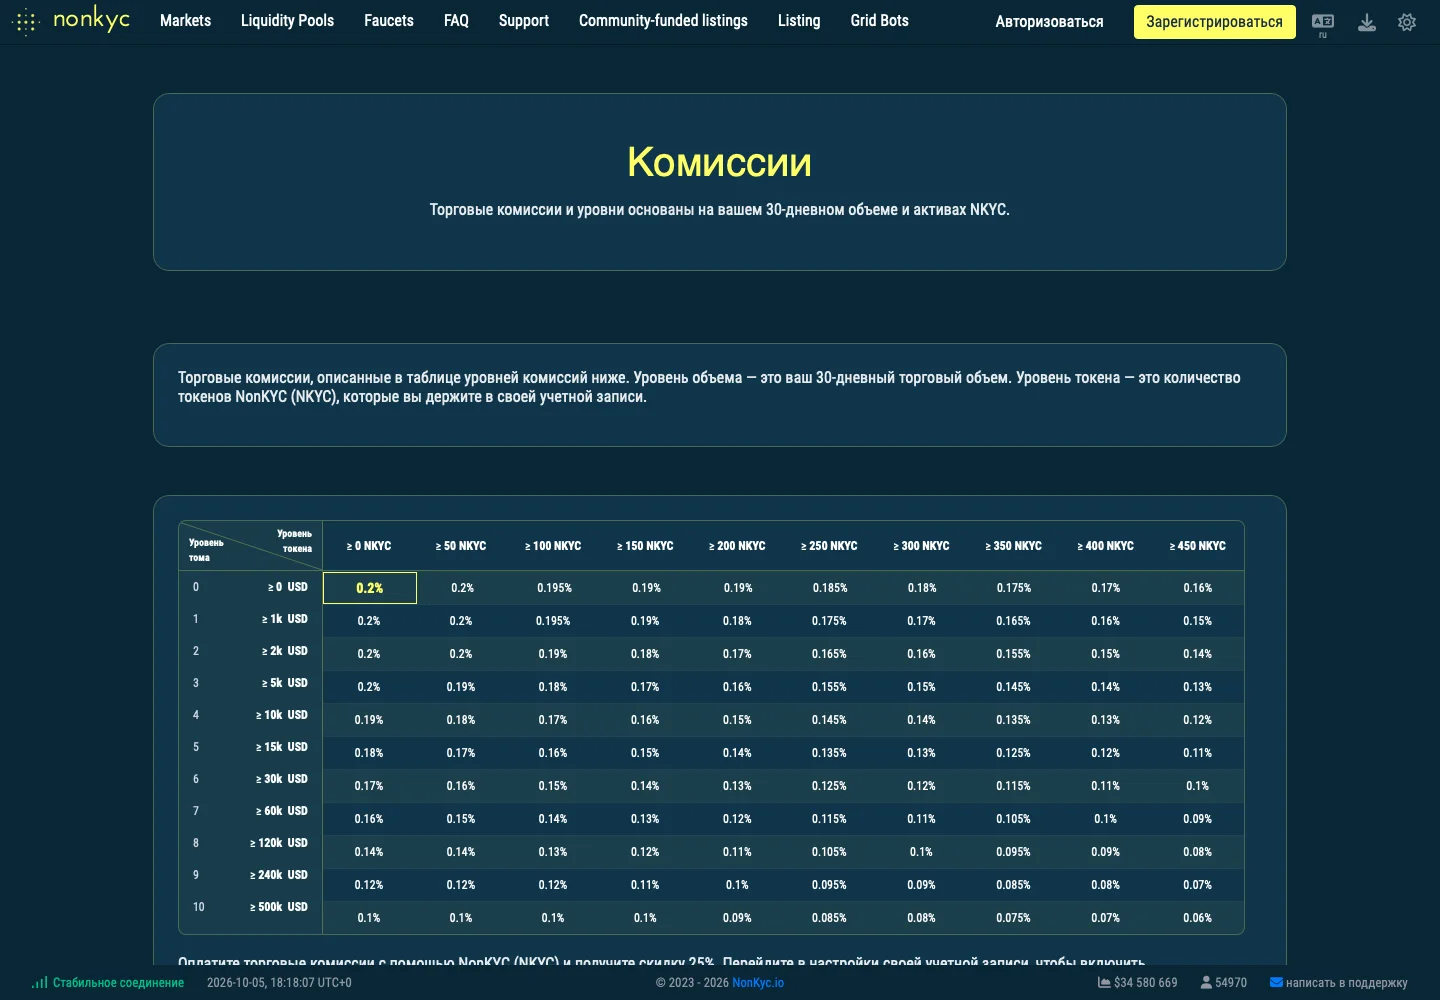
Task: Open the Faucets page
Action: (x=389, y=20)
